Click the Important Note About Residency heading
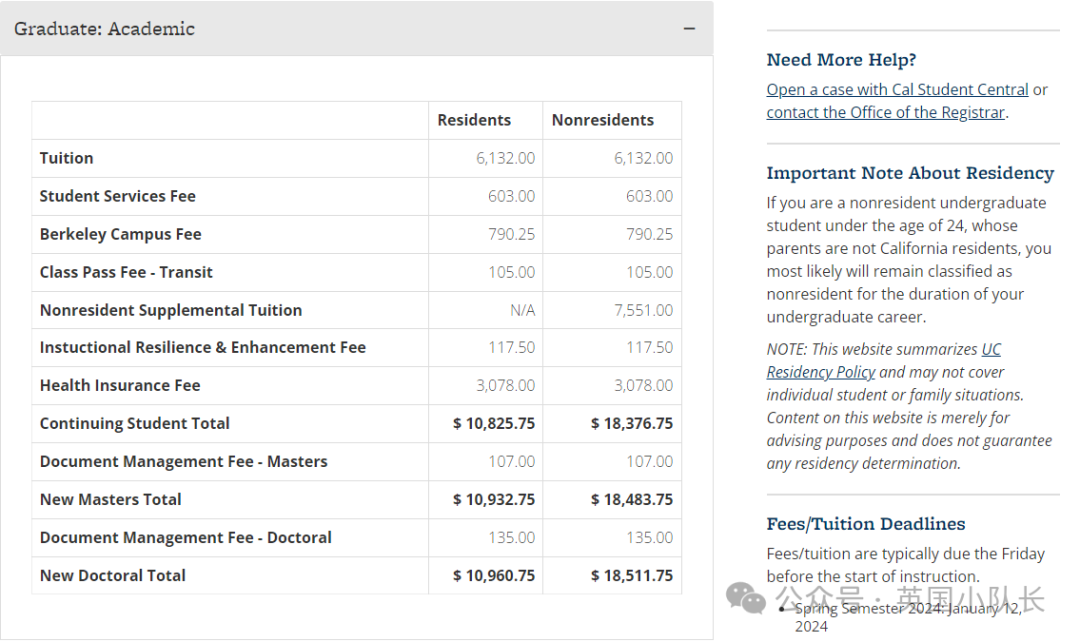1080x642 pixels. click(x=911, y=173)
